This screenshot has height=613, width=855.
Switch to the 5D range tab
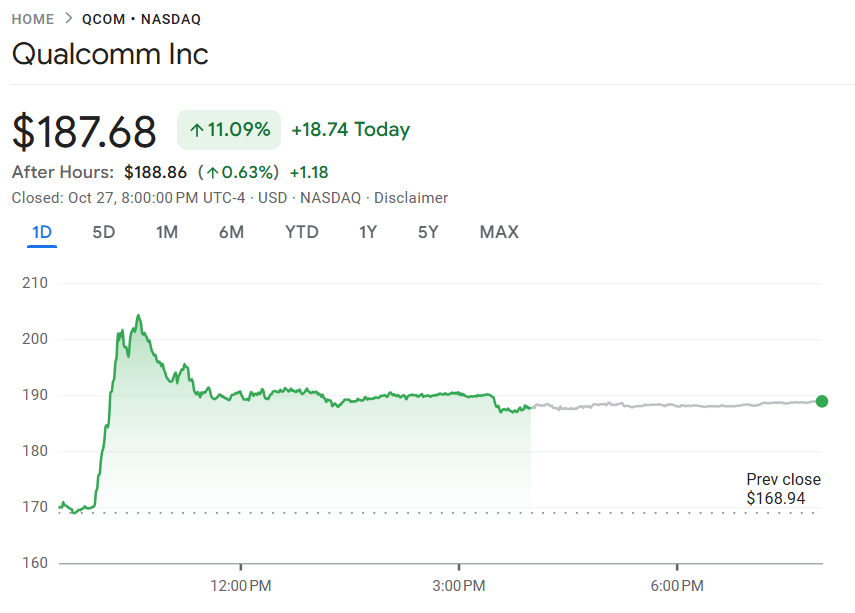[x=104, y=232]
